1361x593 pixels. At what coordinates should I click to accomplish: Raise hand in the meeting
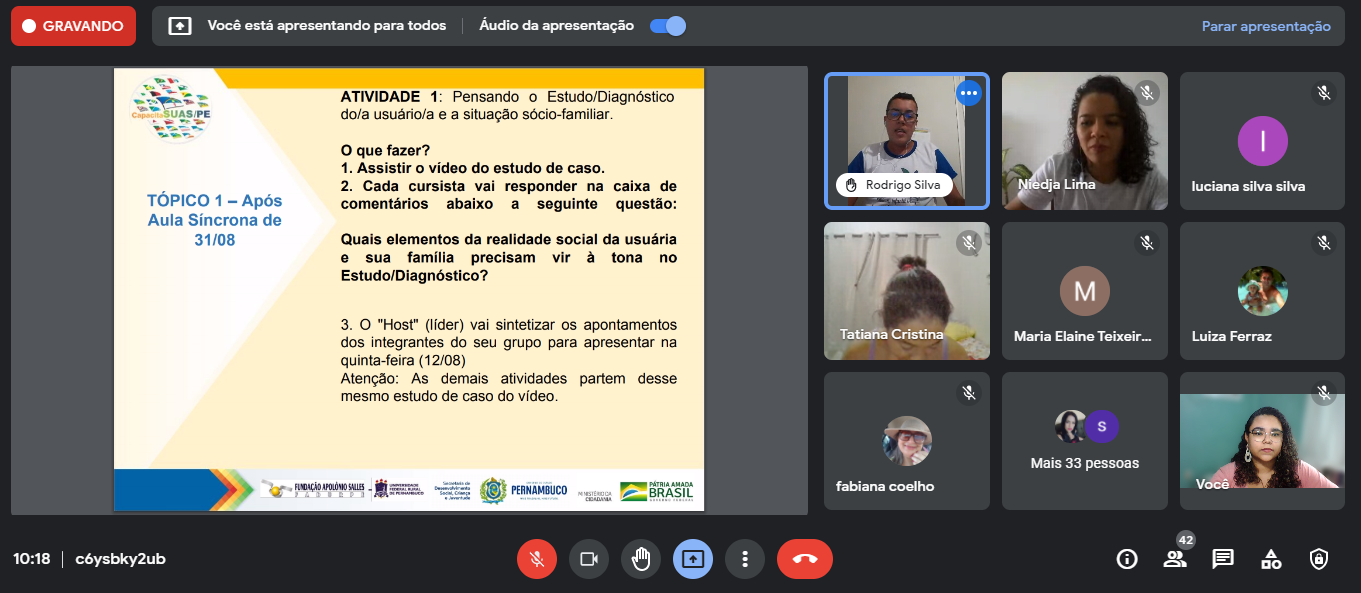pos(641,559)
